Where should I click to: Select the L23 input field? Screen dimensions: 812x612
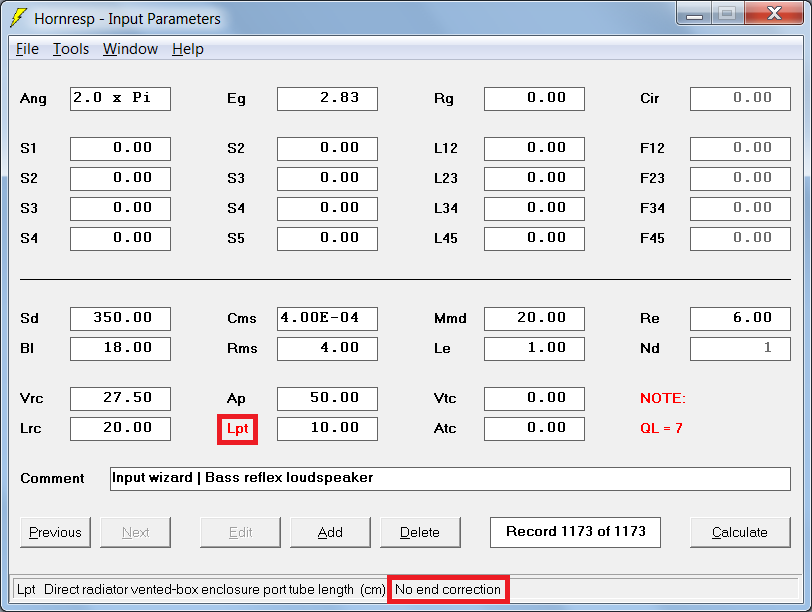[x=534, y=179]
